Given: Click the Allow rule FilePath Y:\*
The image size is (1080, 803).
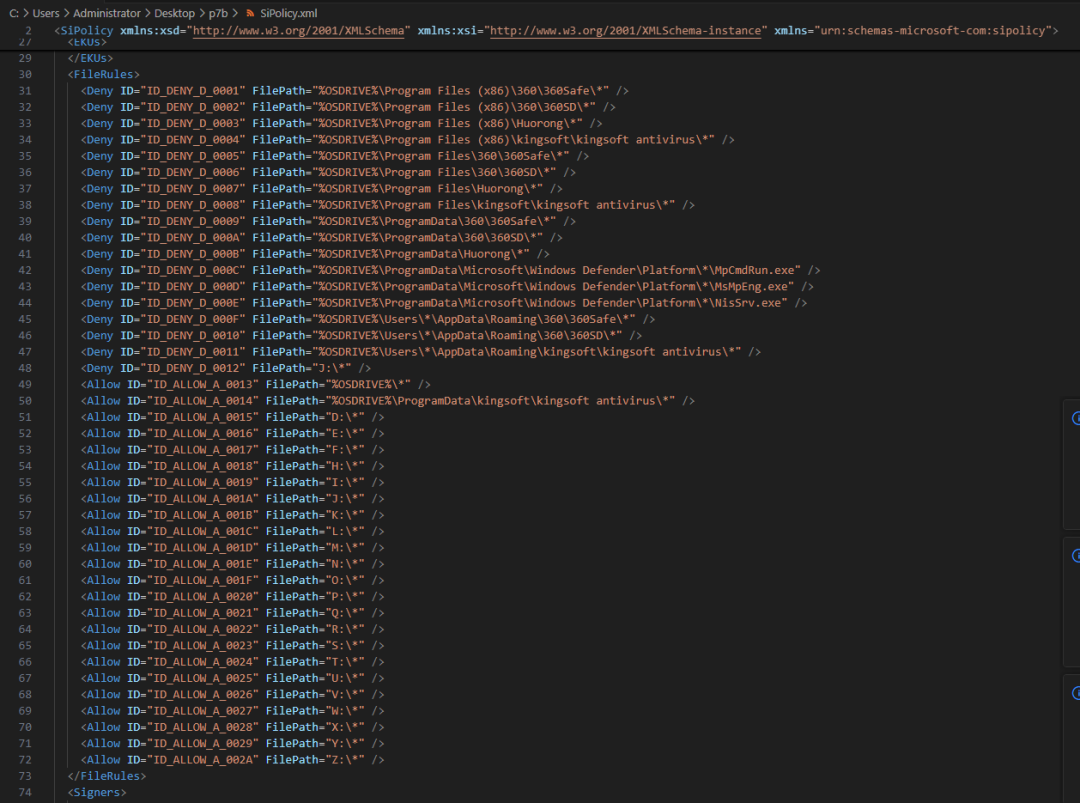Looking at the screenshot, I should pyautogui.click(x=233, y=744).
